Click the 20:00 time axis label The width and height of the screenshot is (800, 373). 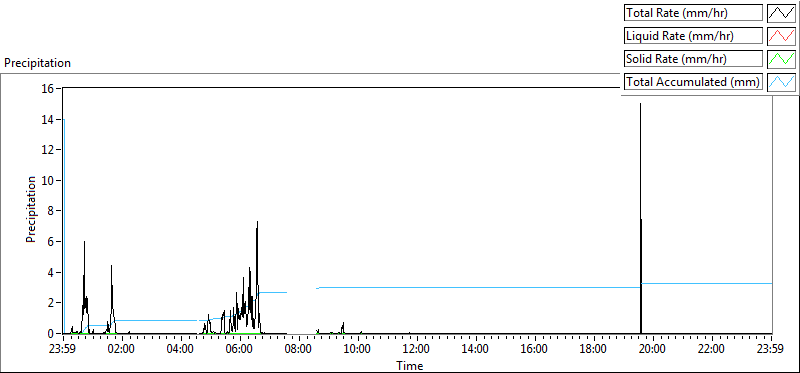(x=653, y=350)
